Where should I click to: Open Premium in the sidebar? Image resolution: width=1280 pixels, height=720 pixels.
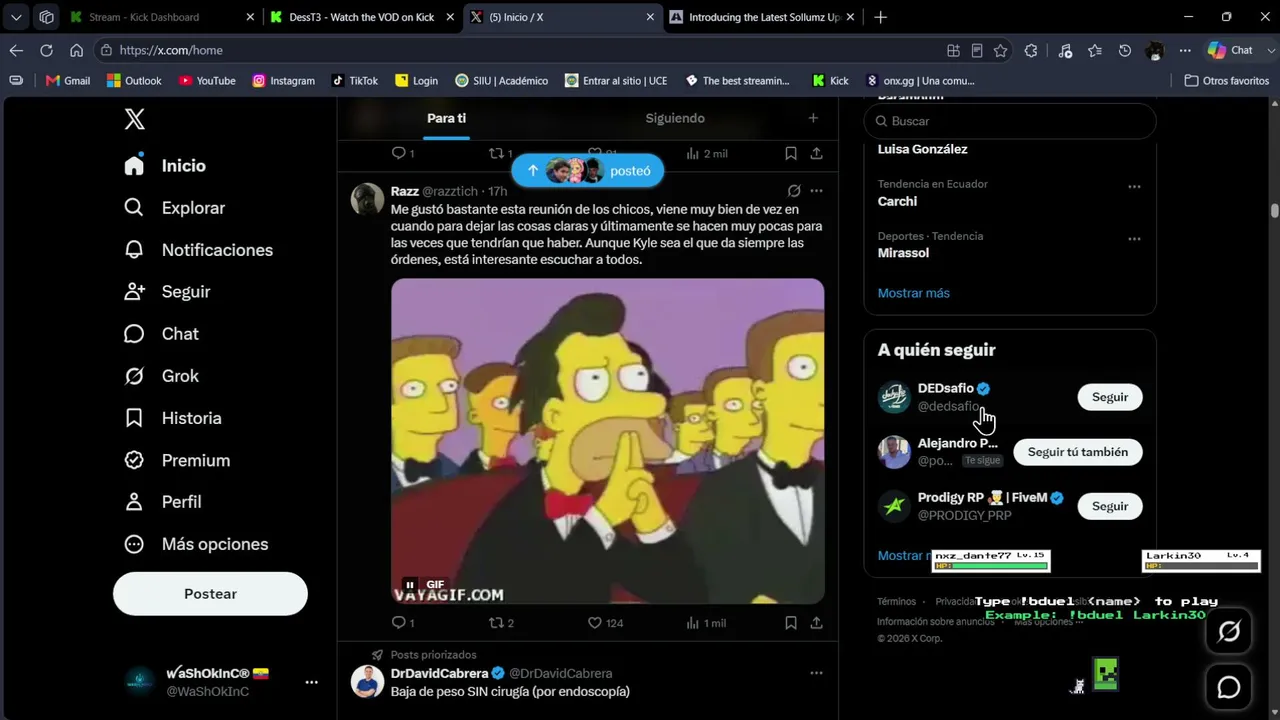177,460
